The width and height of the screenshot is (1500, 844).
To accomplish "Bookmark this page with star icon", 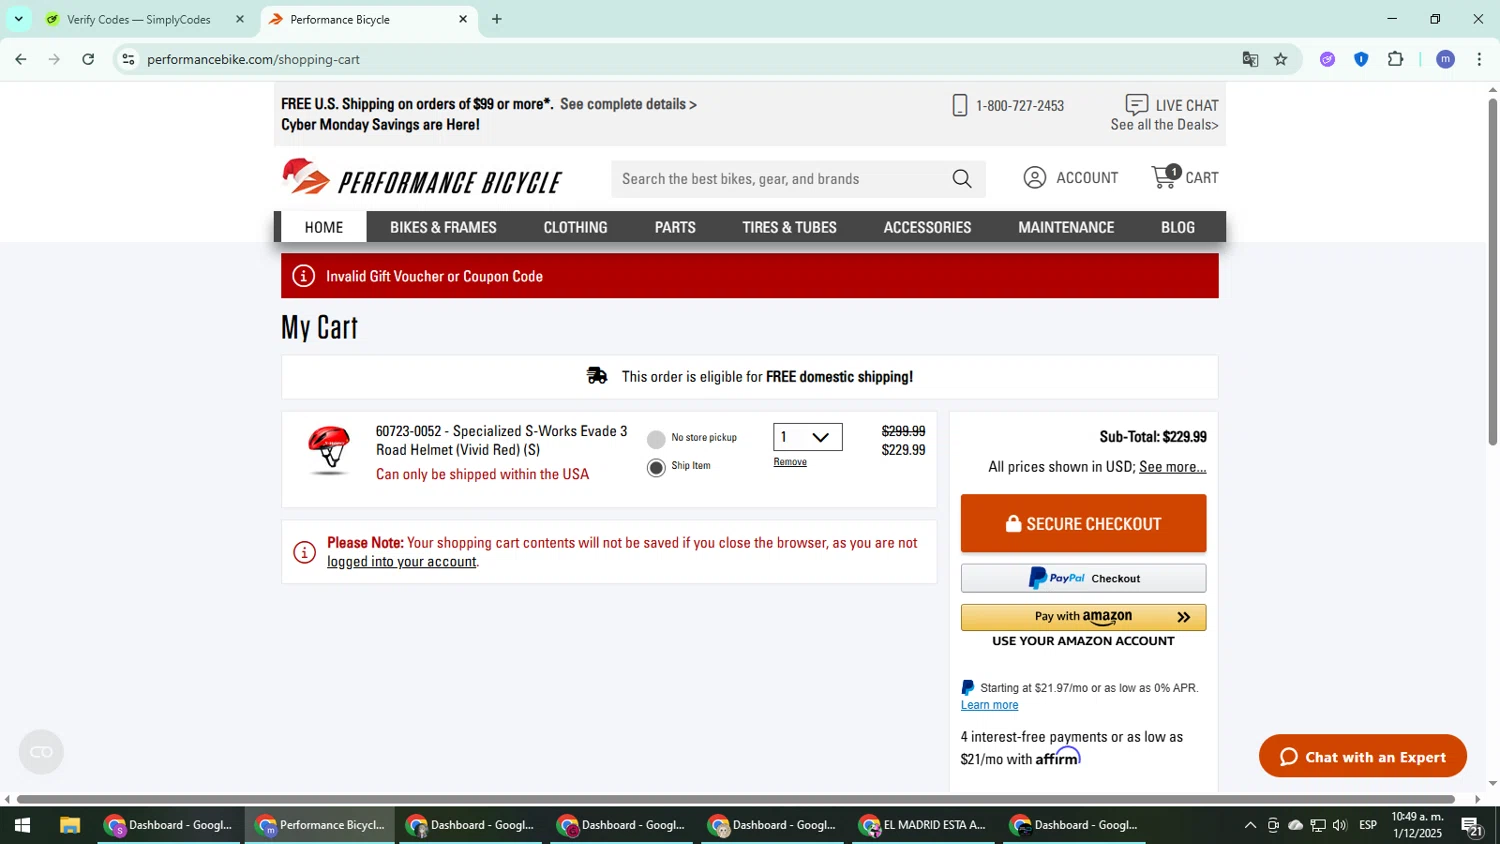I will [1281, 59].
